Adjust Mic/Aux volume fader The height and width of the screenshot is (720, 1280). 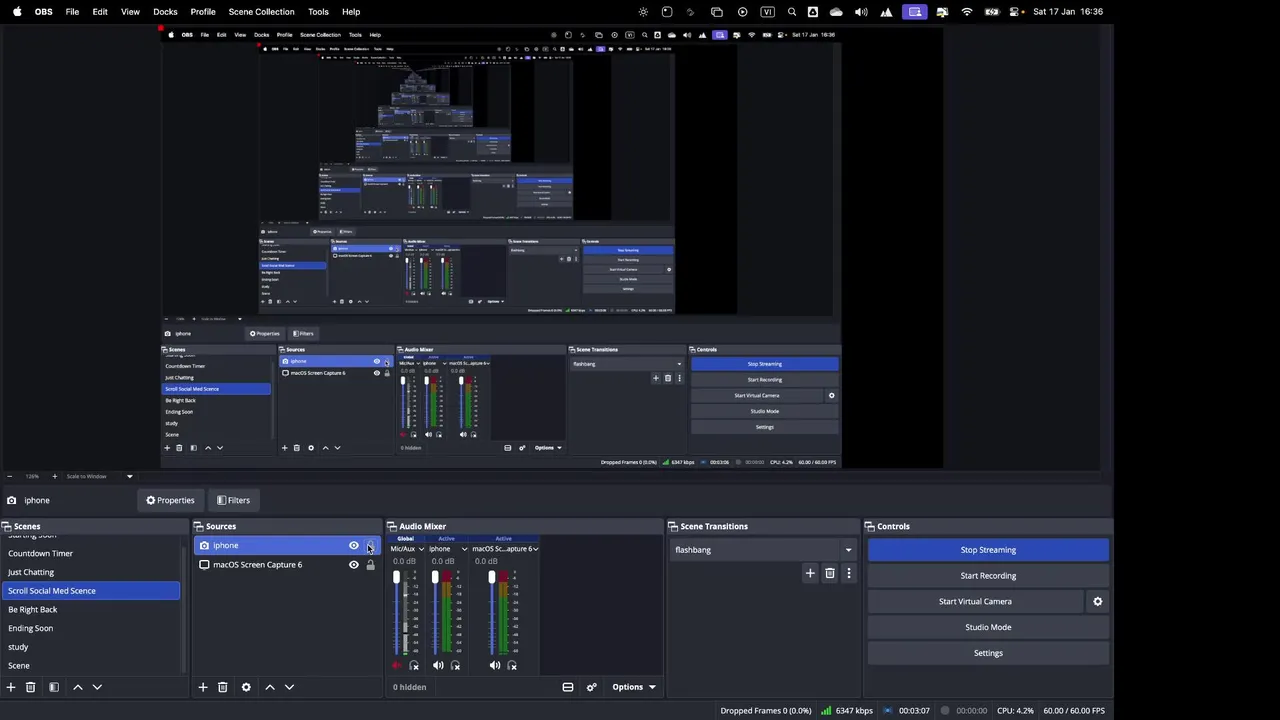pyautogui.click(x=396, y=578)
